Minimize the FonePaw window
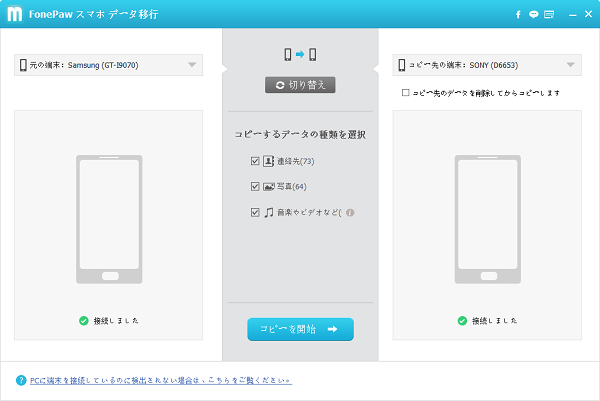600x401 pixels. (572, 15)
